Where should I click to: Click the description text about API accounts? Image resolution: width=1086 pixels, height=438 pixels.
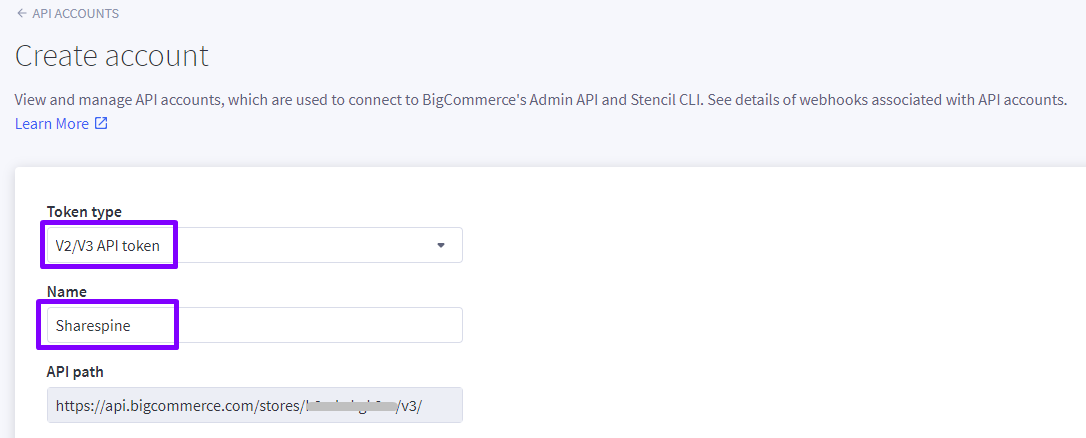[x=541, y=100]
